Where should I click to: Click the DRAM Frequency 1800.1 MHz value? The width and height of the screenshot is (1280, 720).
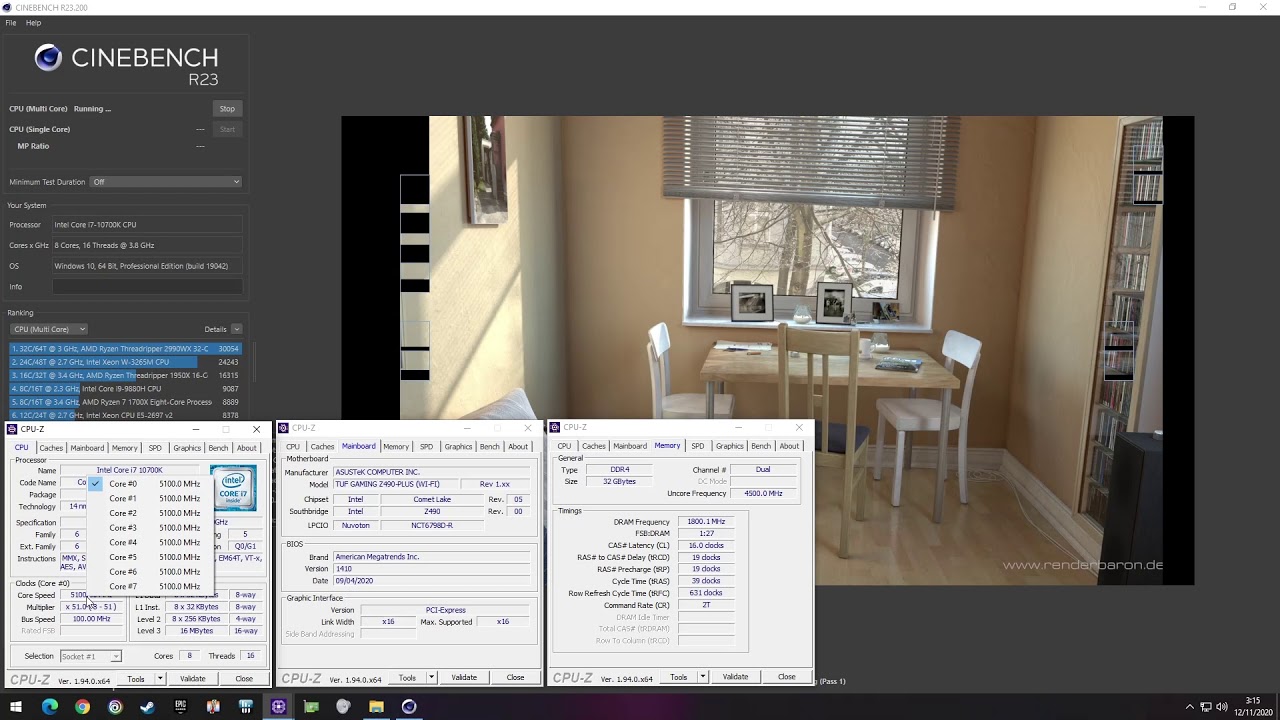706,522
